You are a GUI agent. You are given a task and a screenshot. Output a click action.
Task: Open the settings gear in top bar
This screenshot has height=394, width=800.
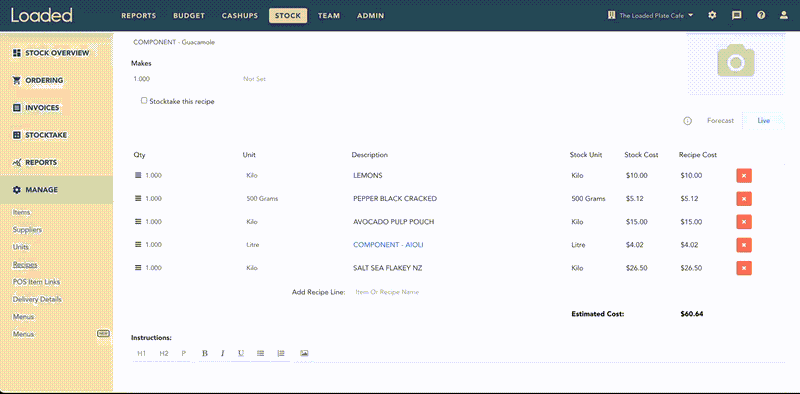pyautogui.click(x=712, y=15)
